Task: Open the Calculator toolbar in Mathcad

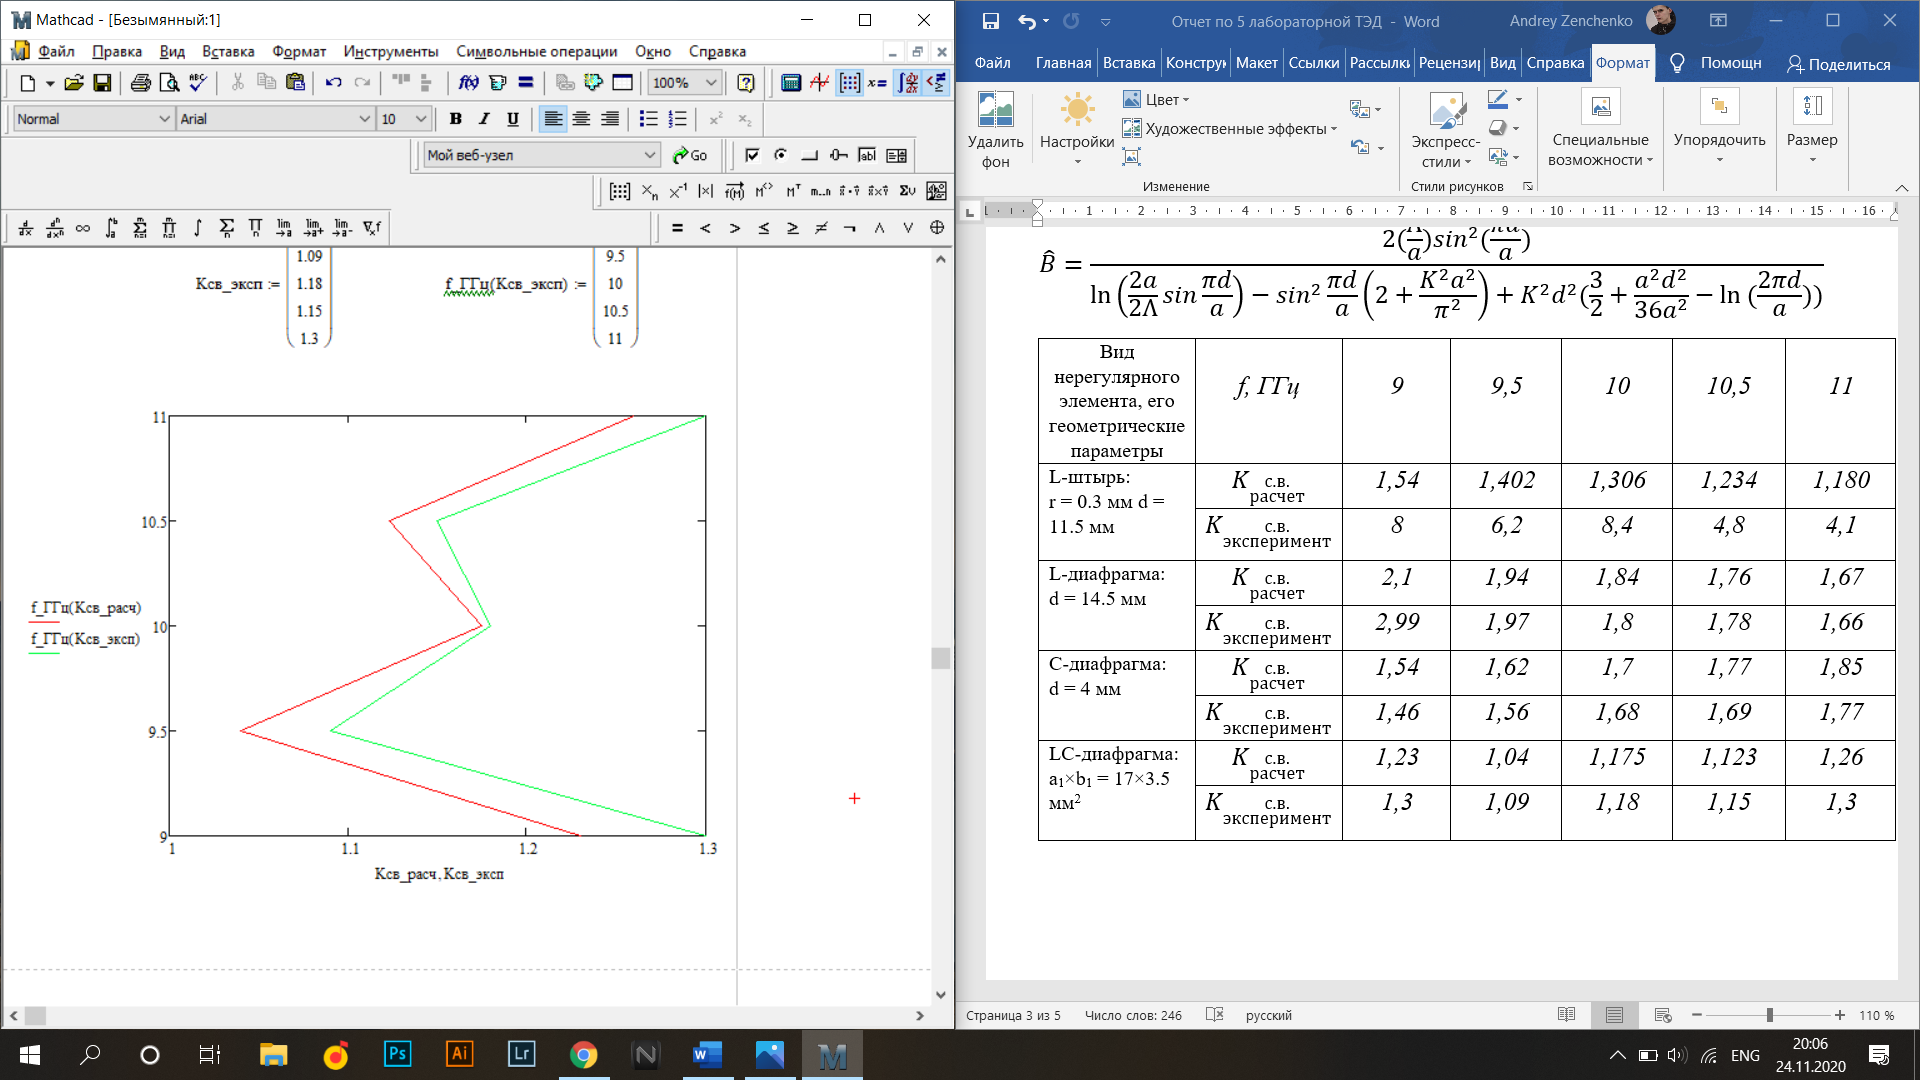Action: (791, 83)
